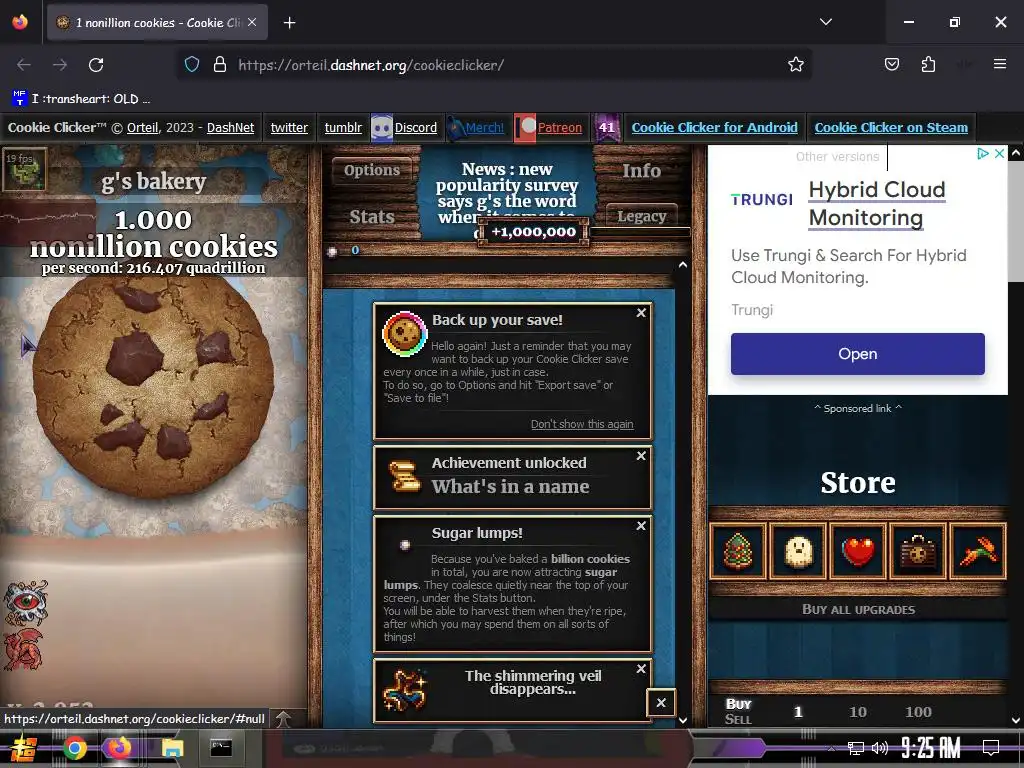Click the scroll down arrow below notifications
Screen dimensions: 1024x768
pyautogui.click(x=682, y=720)
